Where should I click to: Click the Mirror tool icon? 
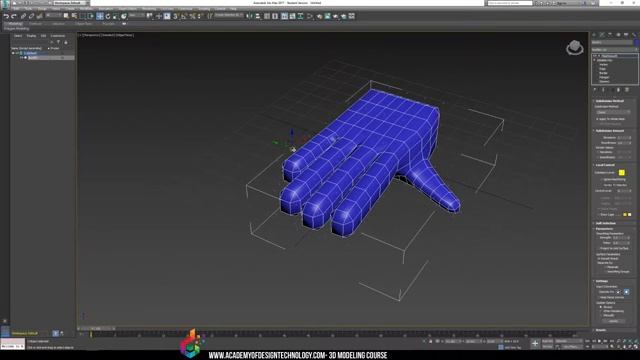[x=249, y=16]
